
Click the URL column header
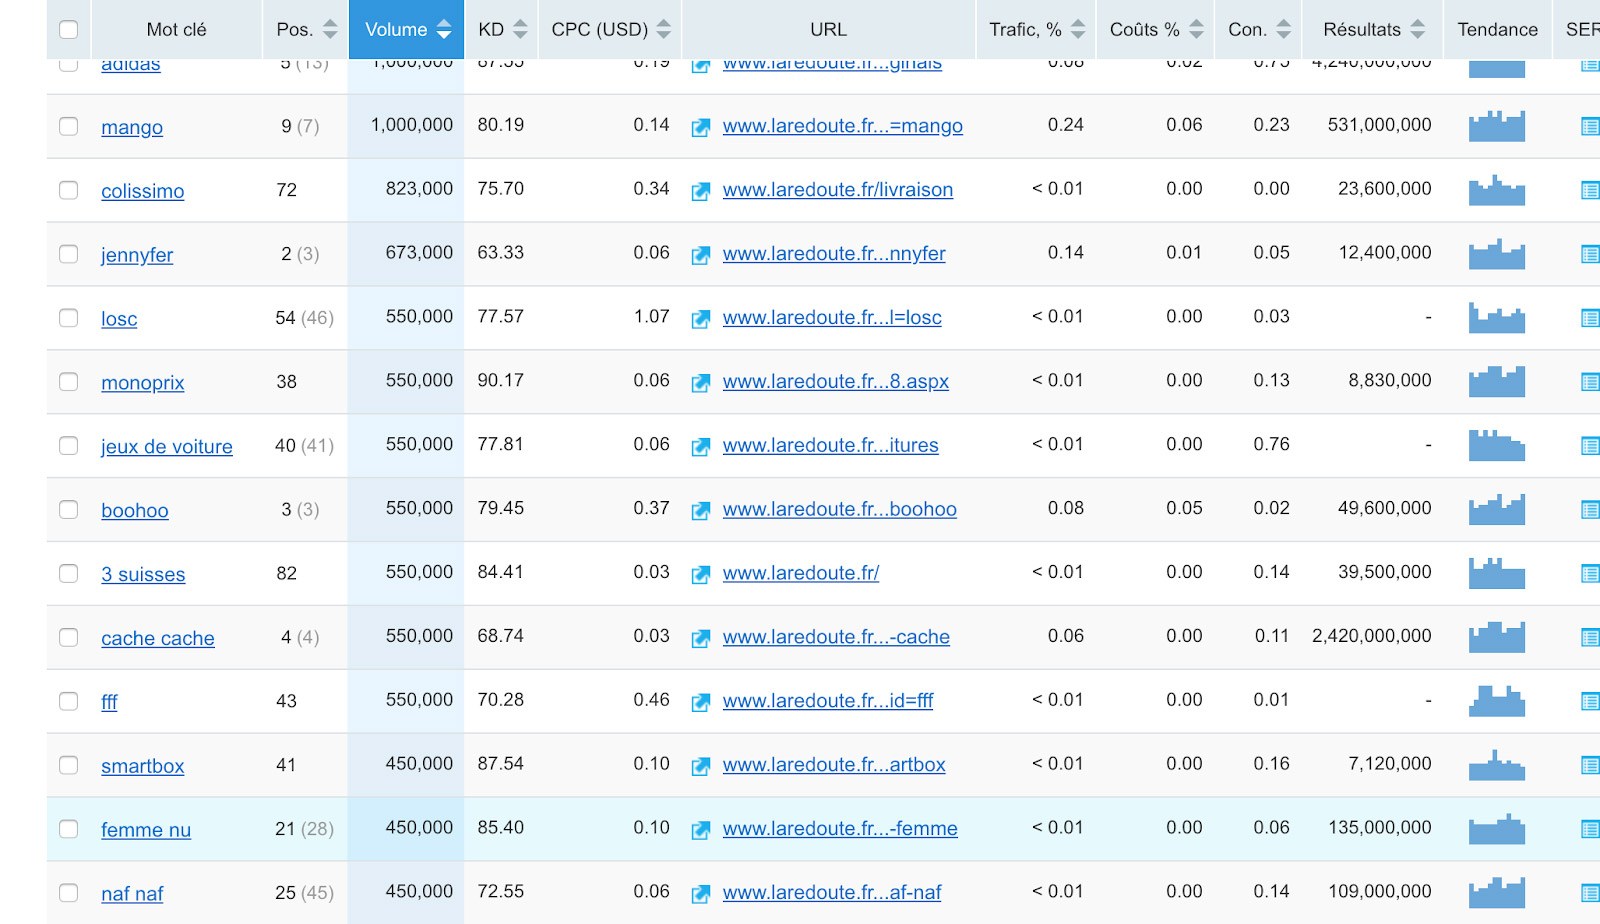(828, 30)
